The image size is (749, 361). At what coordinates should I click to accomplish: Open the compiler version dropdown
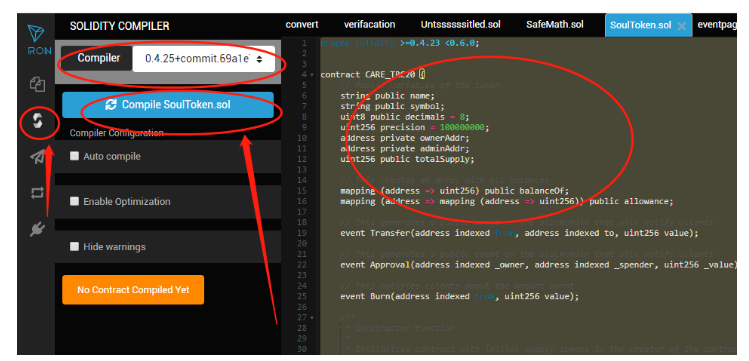point(203,59)
